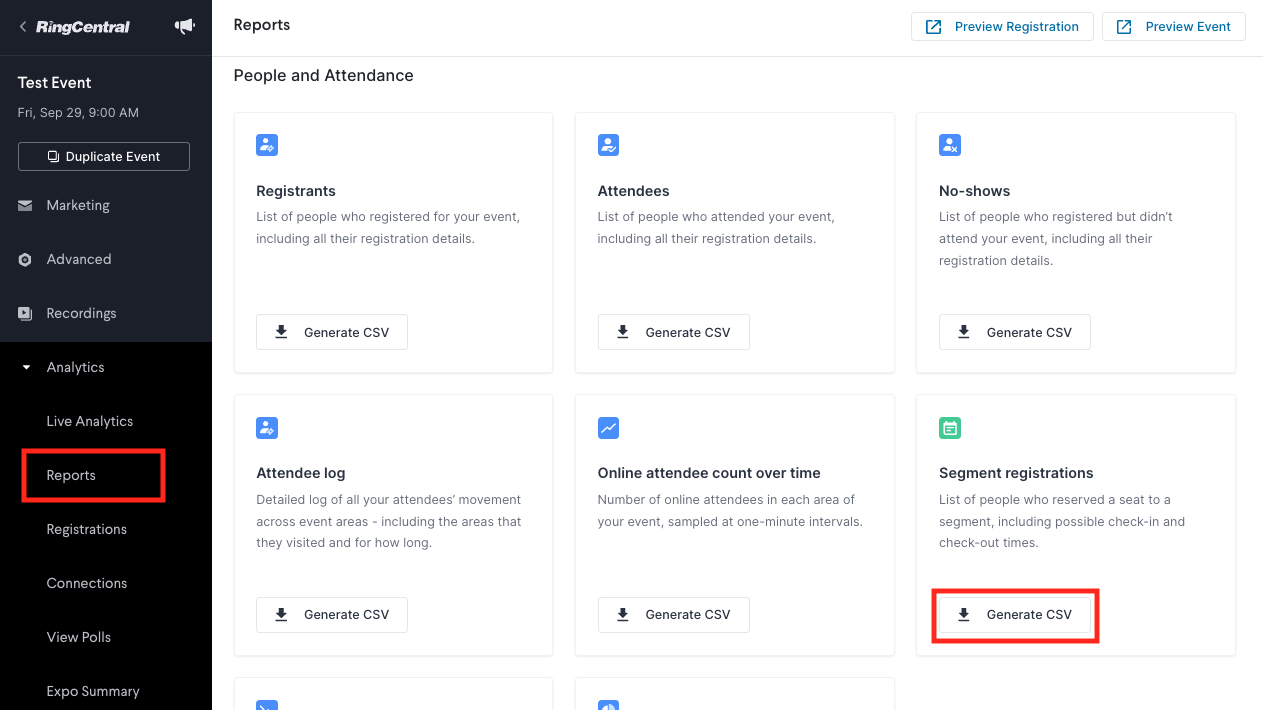Select the green calendar icon for Segment registrations
1263x710 pixels.
[950, 428]
